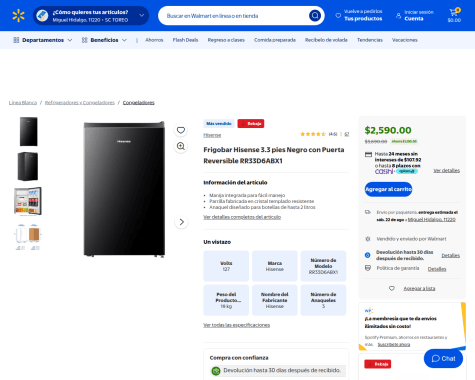Viewport: 475px width, 380px height.
Task: Open Tus productos reorder heart icon
Action: click(338, 15)
